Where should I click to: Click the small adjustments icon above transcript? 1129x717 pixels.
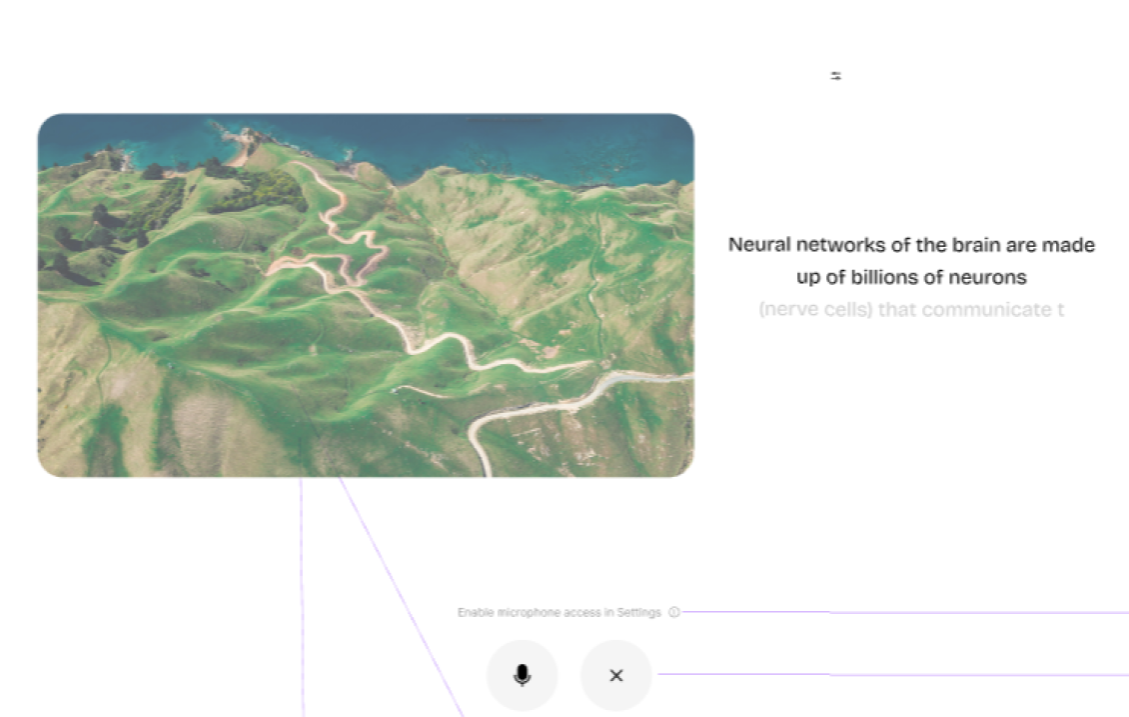tap(836, 75)
